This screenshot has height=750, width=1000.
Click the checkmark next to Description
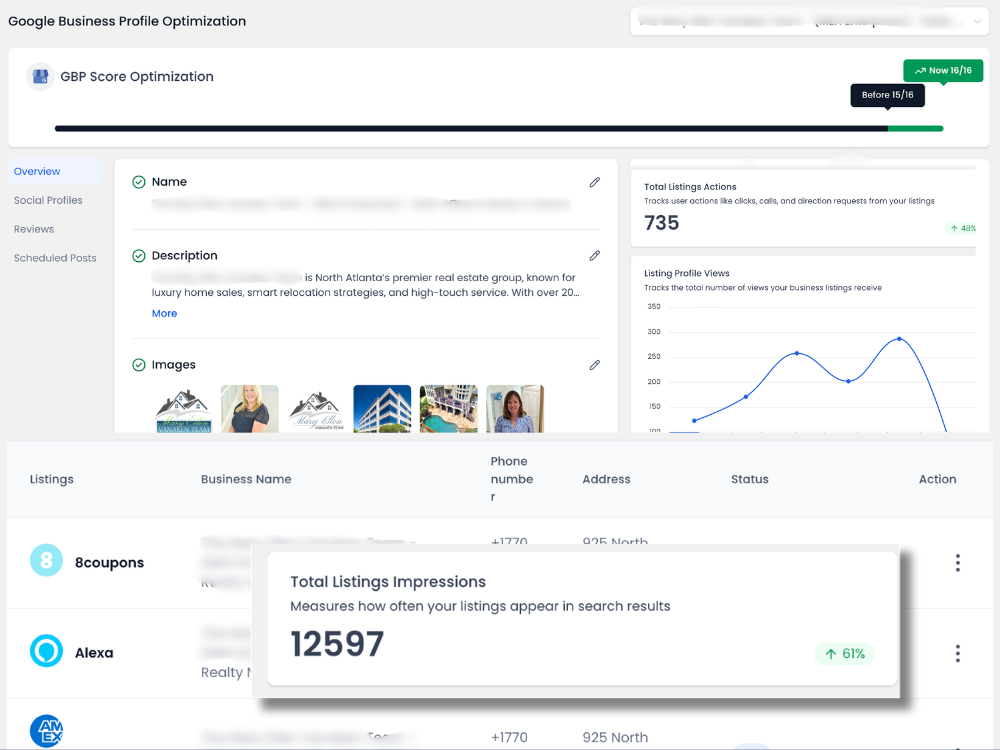[x=139, y=255]
